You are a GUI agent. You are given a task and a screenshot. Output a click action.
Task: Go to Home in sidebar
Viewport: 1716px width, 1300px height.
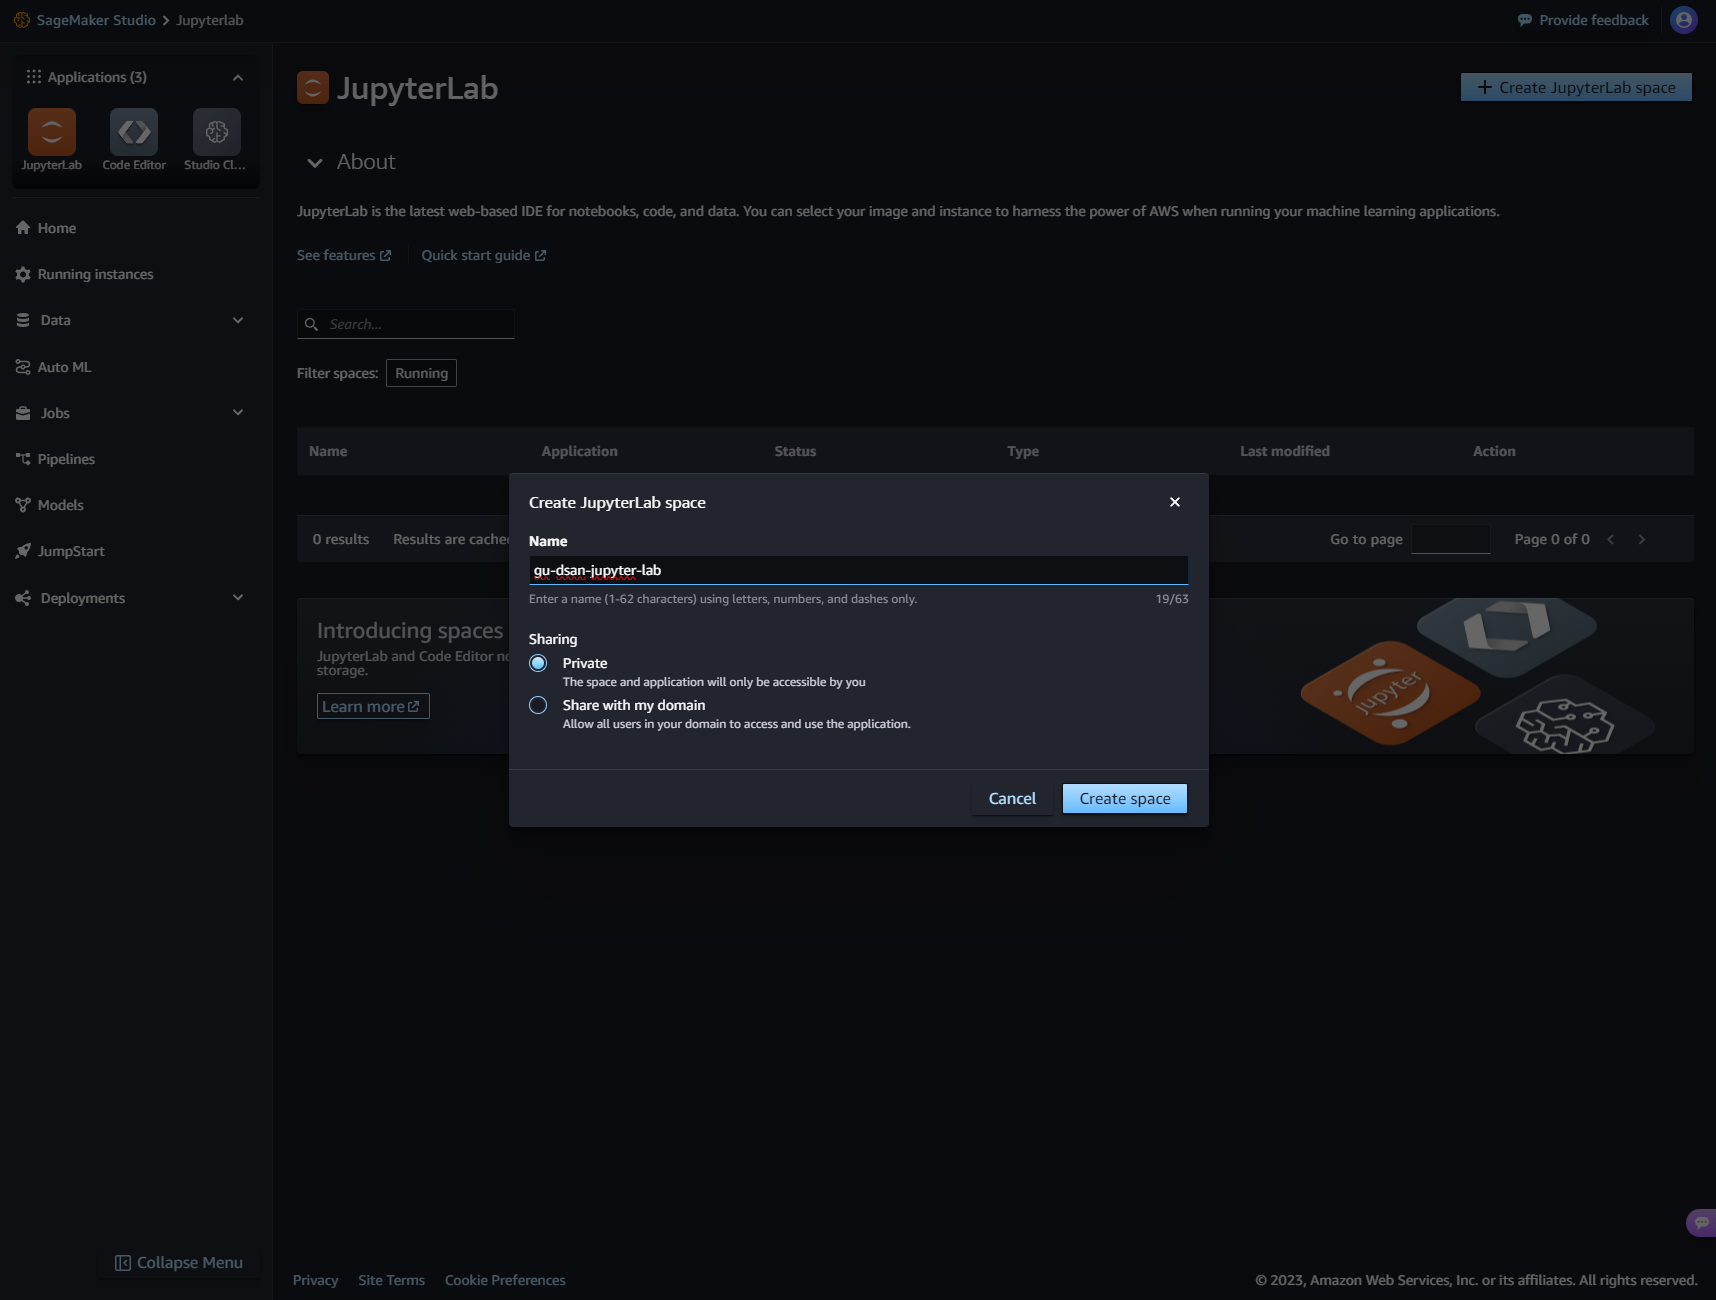(x=57, y=228)
